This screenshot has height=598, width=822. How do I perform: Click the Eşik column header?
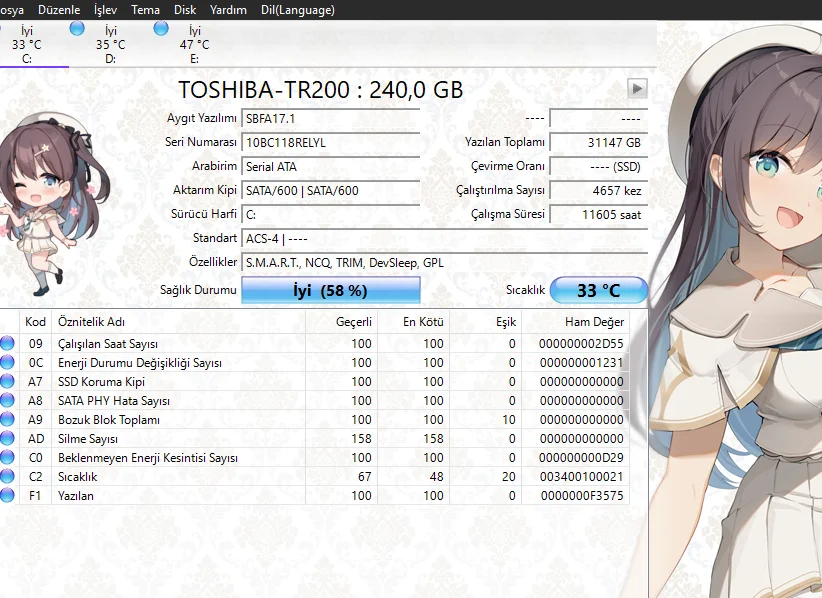click(485, 322)
